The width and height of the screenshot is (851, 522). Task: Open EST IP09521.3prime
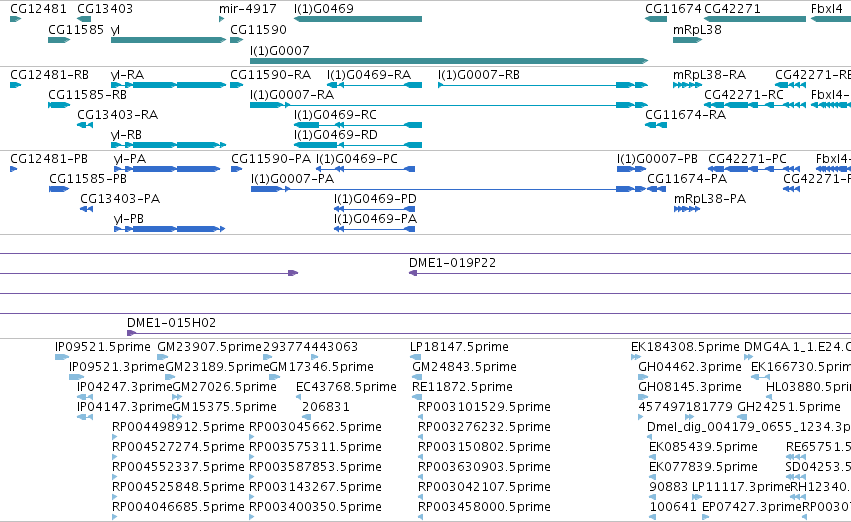tap(117, 367)
